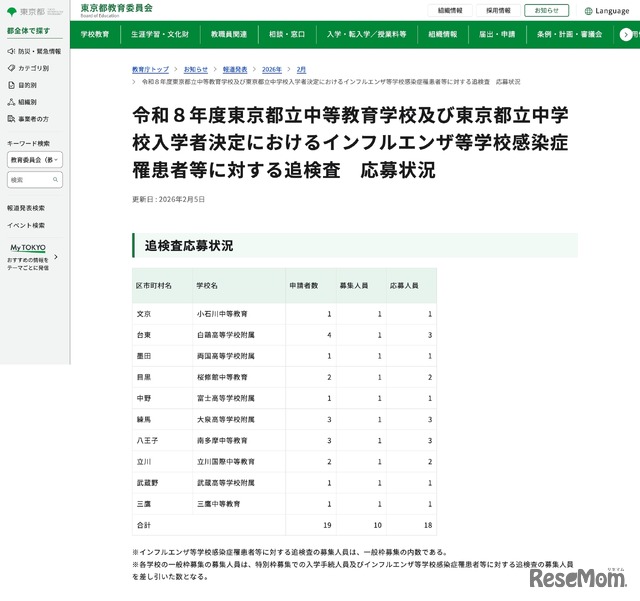Screen dimensions: 640x601
Task: Go to お知らせ breadcrumb link
Action: point(196,69)
